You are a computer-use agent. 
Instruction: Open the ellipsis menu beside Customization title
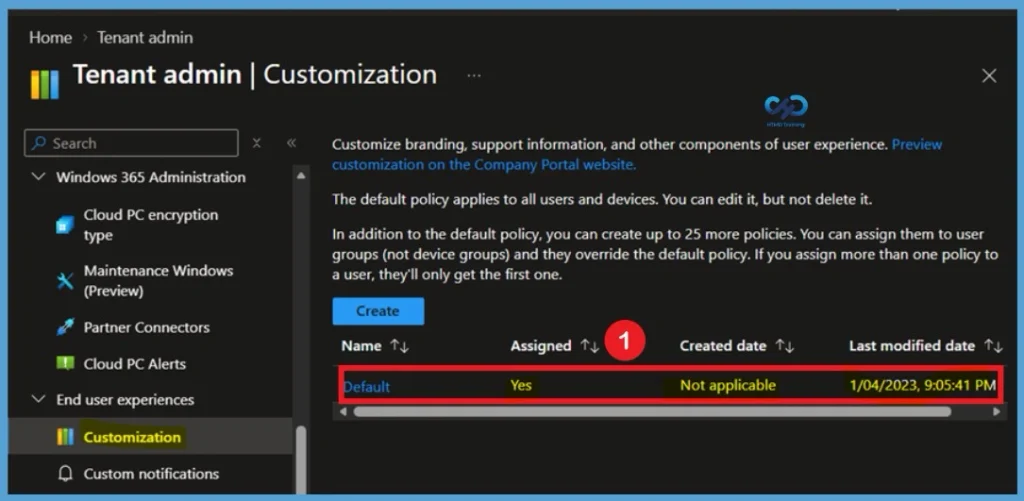pyautogui.click(x=474, y=76)
